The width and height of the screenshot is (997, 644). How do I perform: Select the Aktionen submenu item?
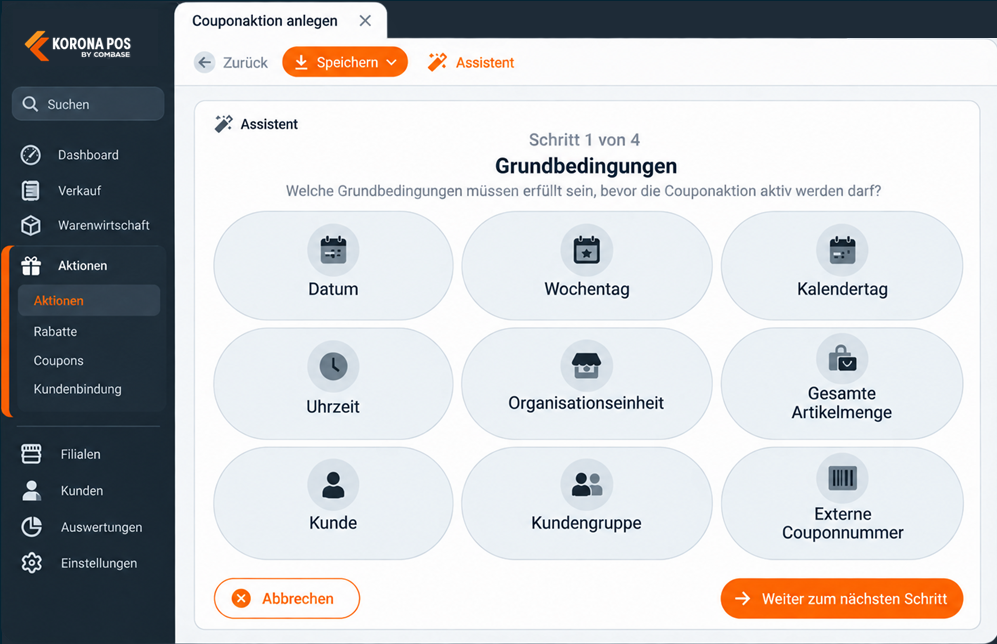coord(88,301)
